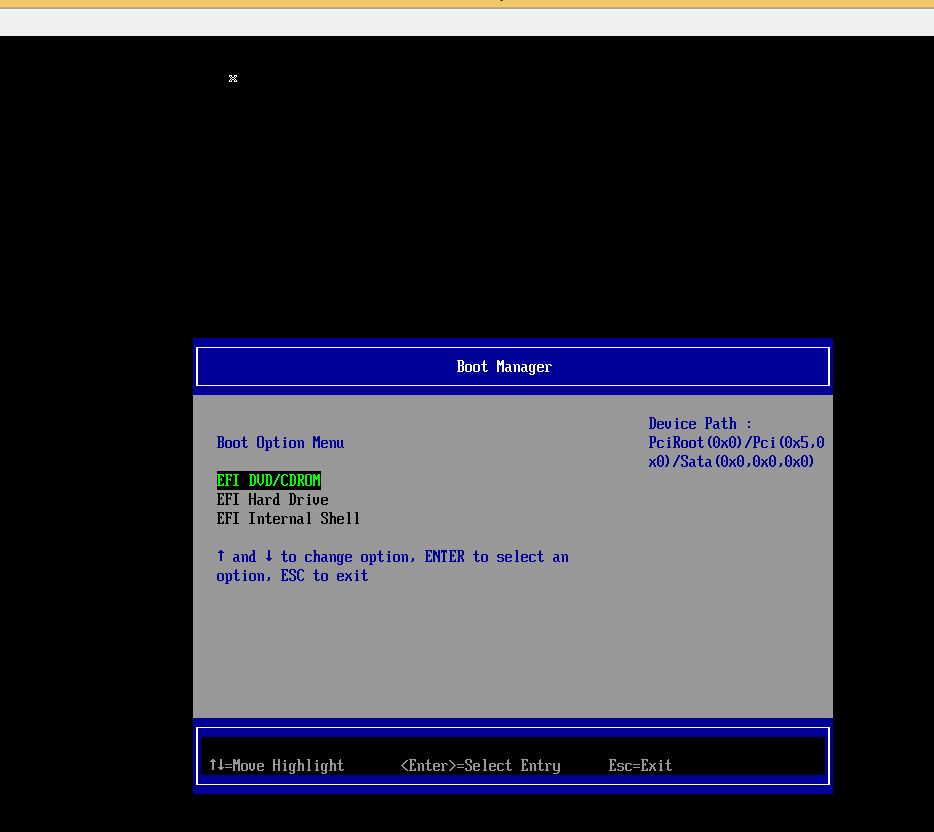Viewport: 934px width, 832px height.
Task: Click the Move Highlight hint in footer
Action: pyautogui.click(x=276, y=765)
